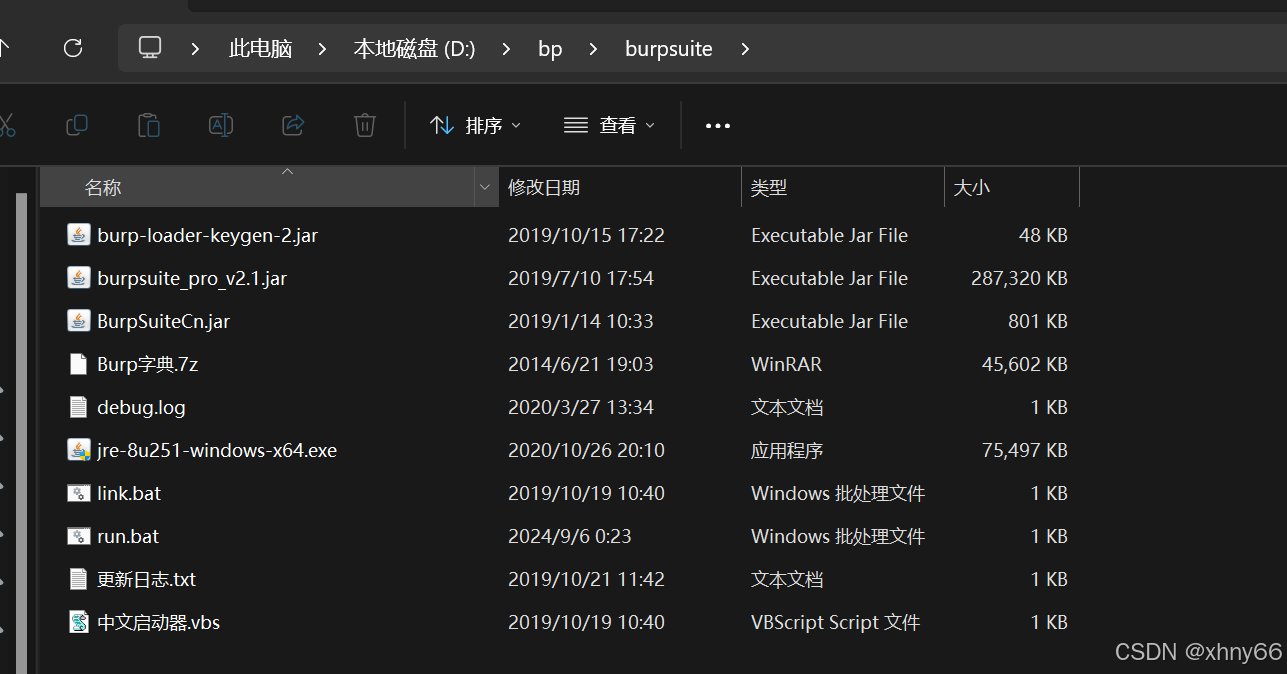Select Burp字典.7z file name
Image resolution: width=1287 pixels, height=674 pixels.
coord(148,364)
